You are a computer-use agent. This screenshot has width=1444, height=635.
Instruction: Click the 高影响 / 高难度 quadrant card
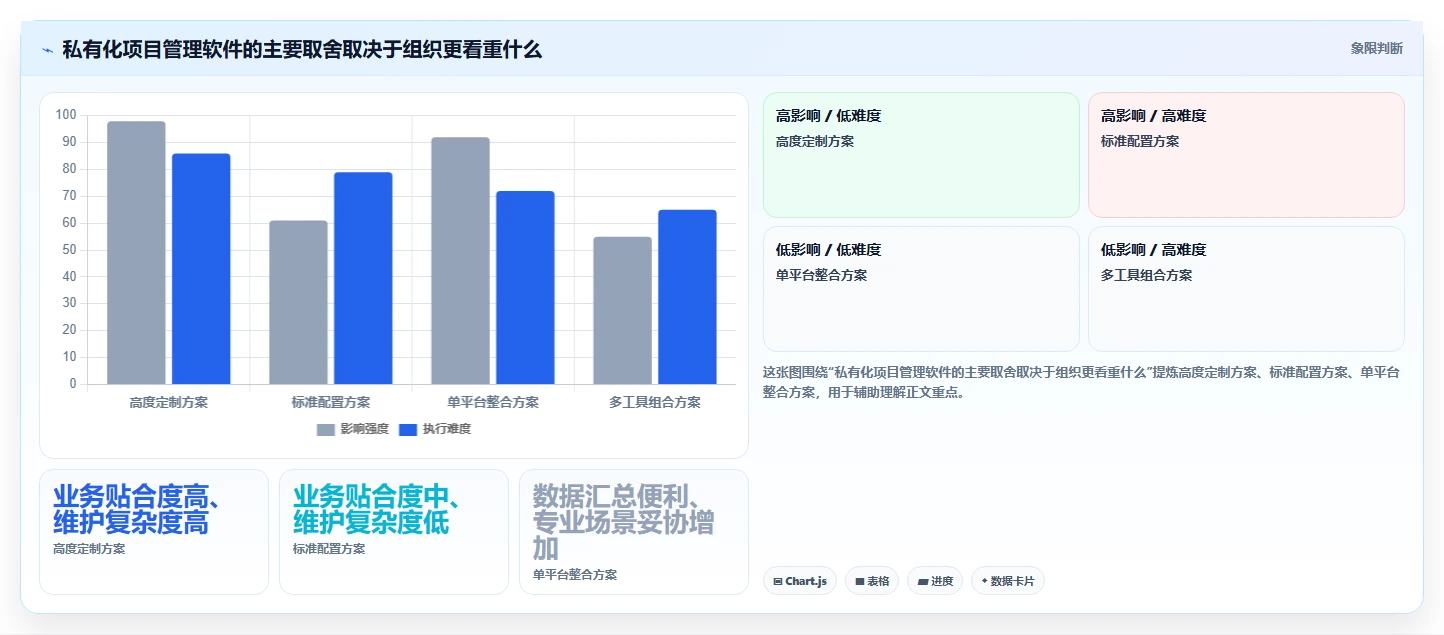(x=1246, y=155)
